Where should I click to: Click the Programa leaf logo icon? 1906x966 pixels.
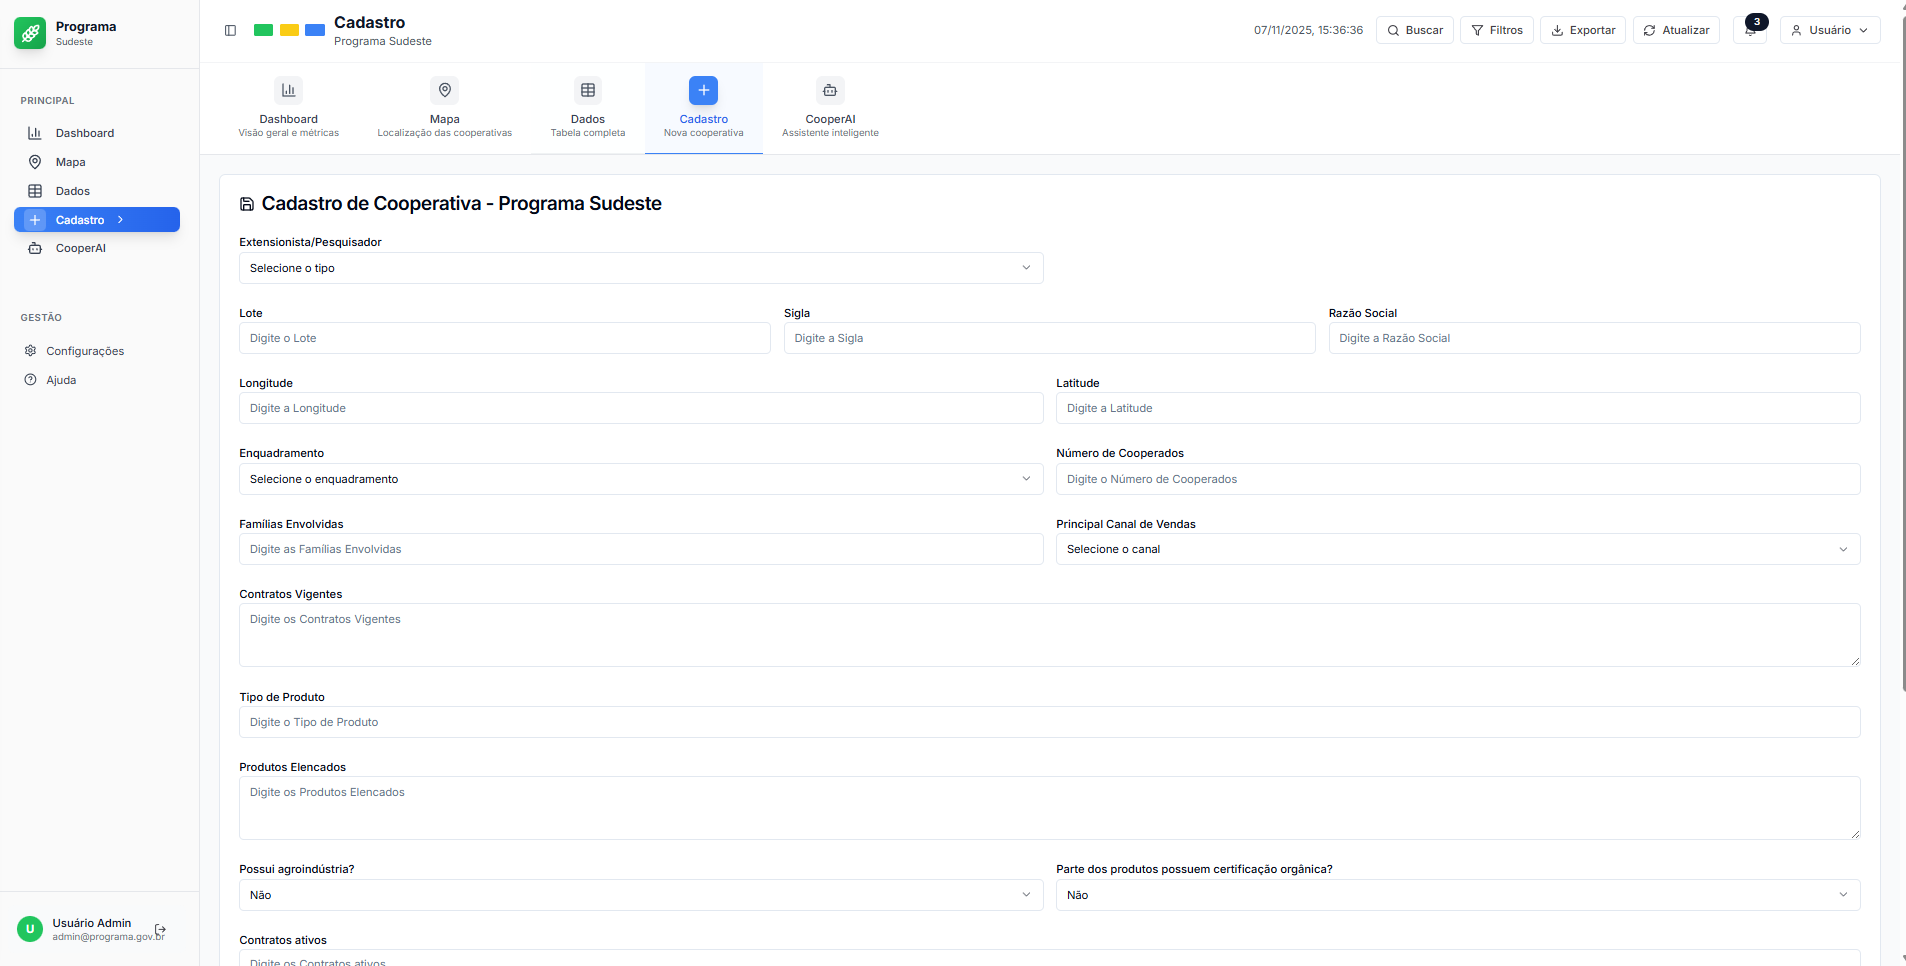[x=30, y=33]
